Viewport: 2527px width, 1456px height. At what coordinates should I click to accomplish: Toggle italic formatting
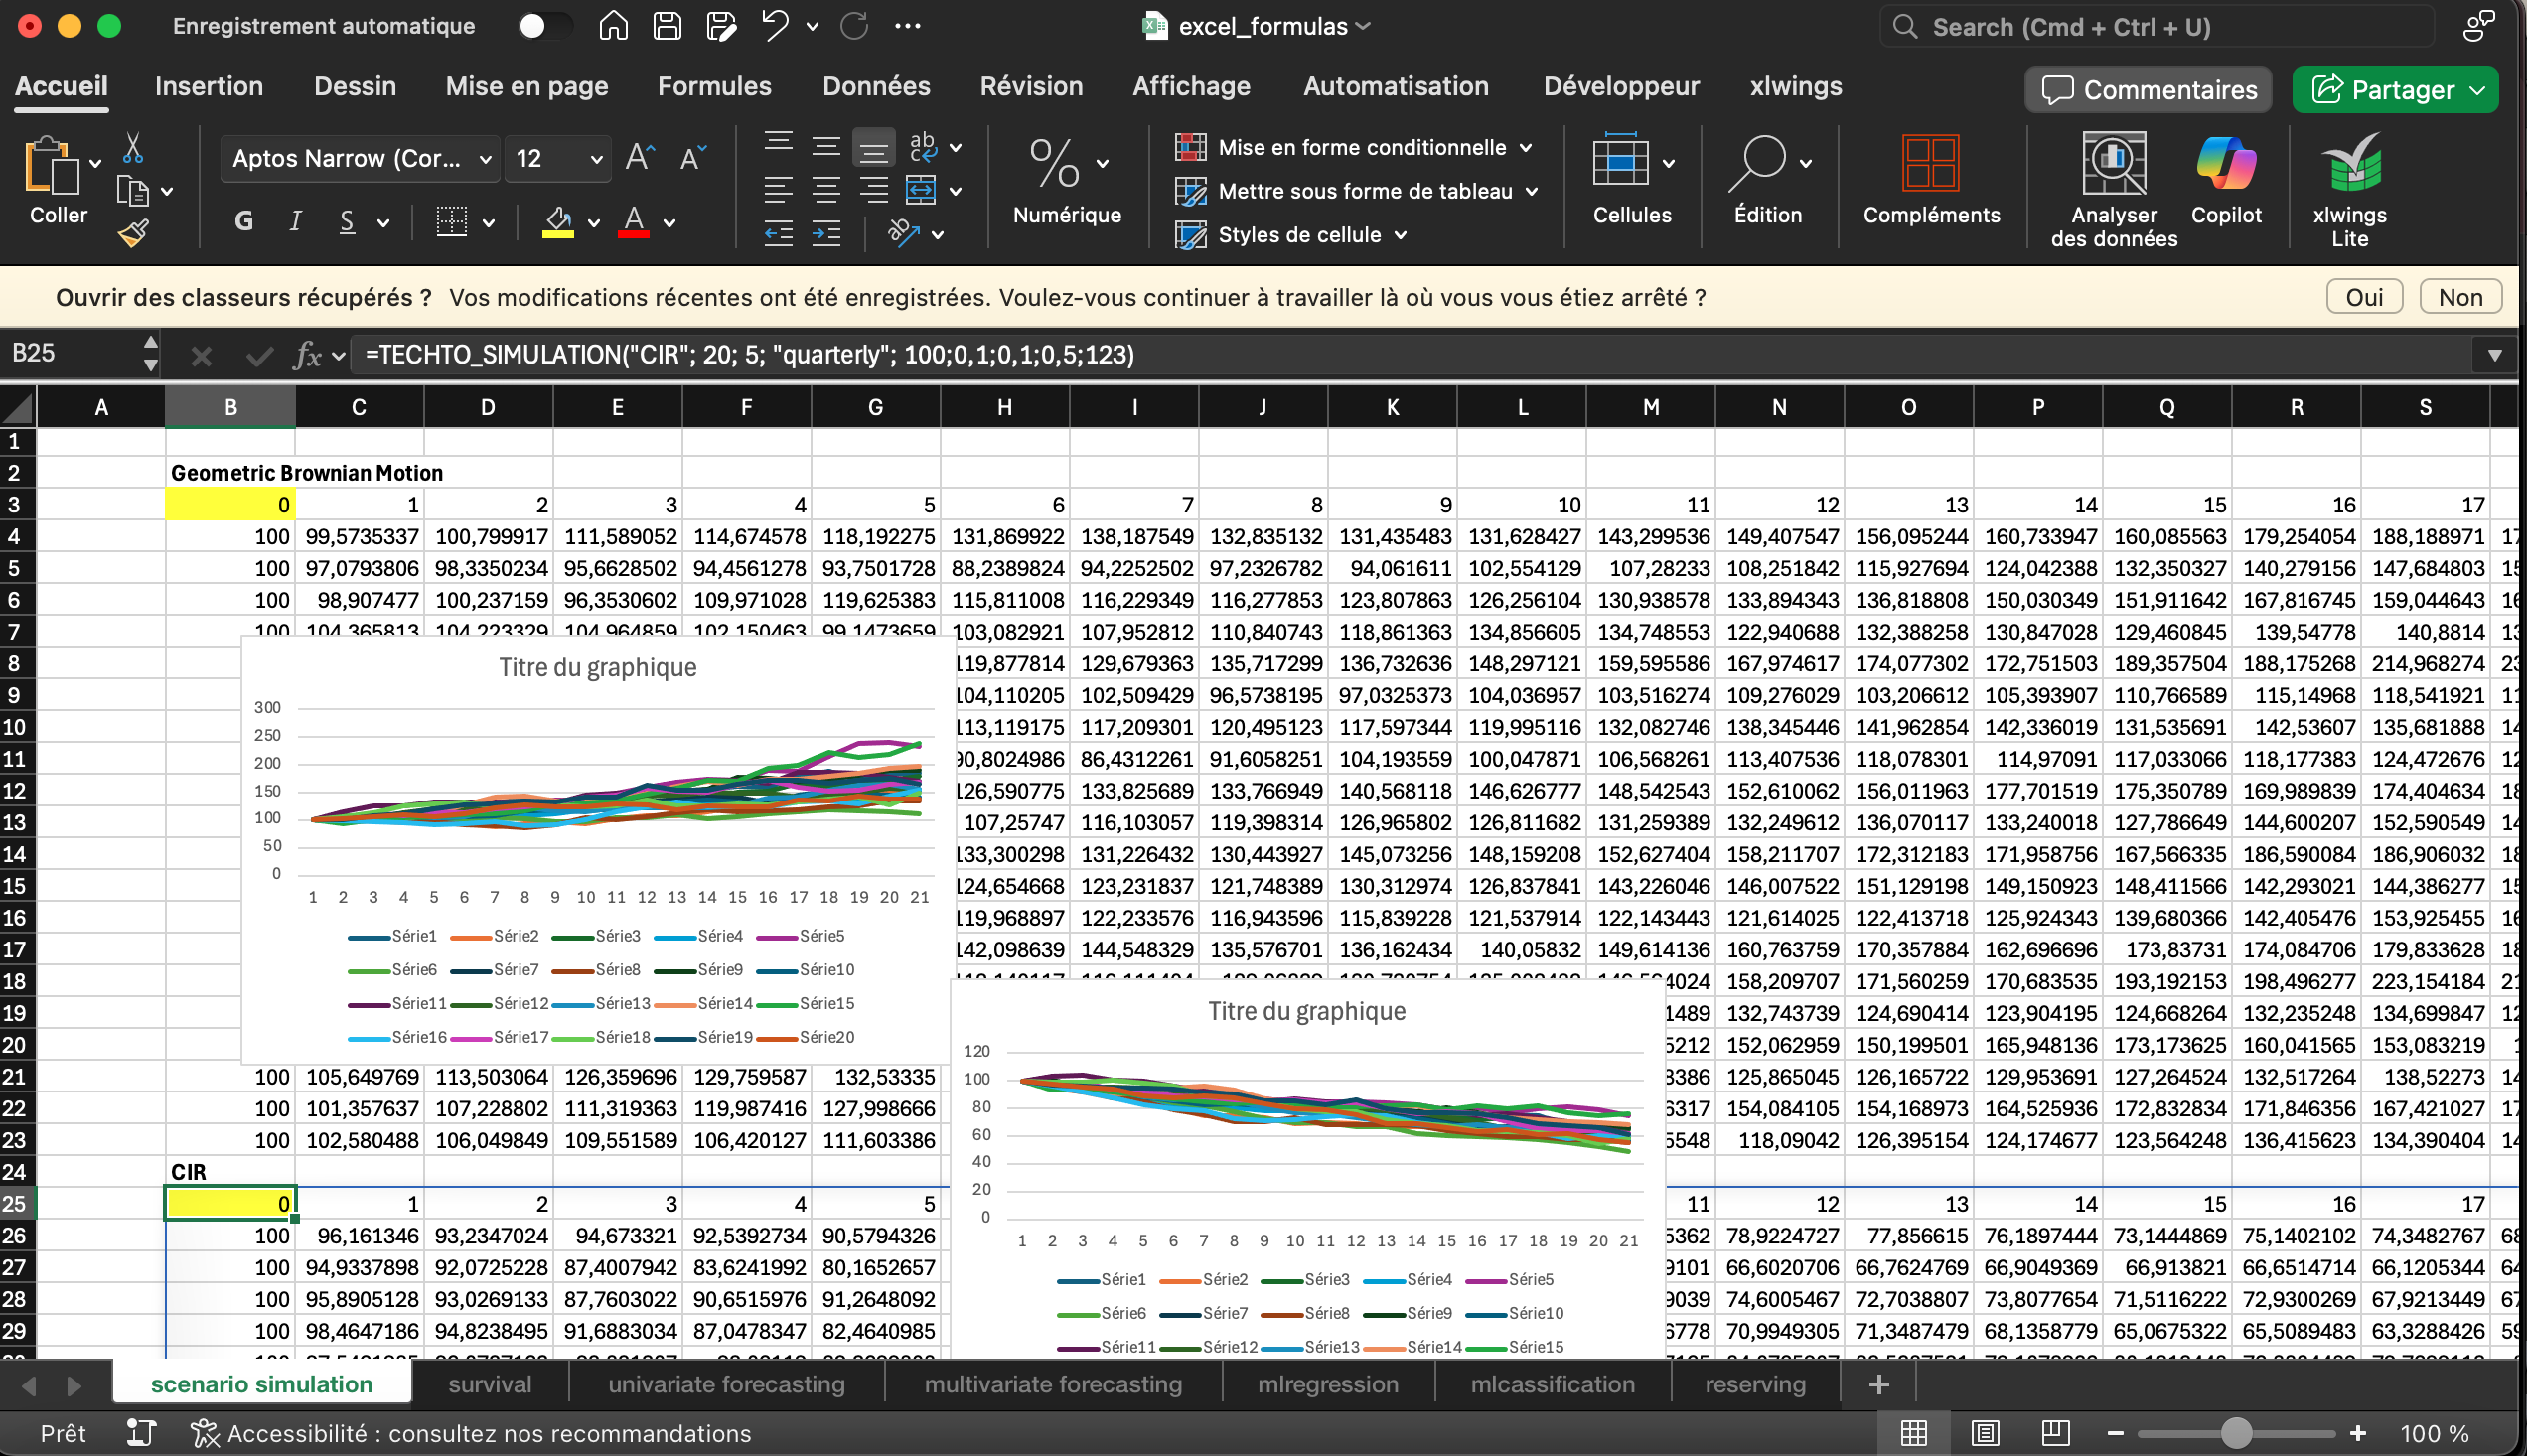[x=295, y=221]
